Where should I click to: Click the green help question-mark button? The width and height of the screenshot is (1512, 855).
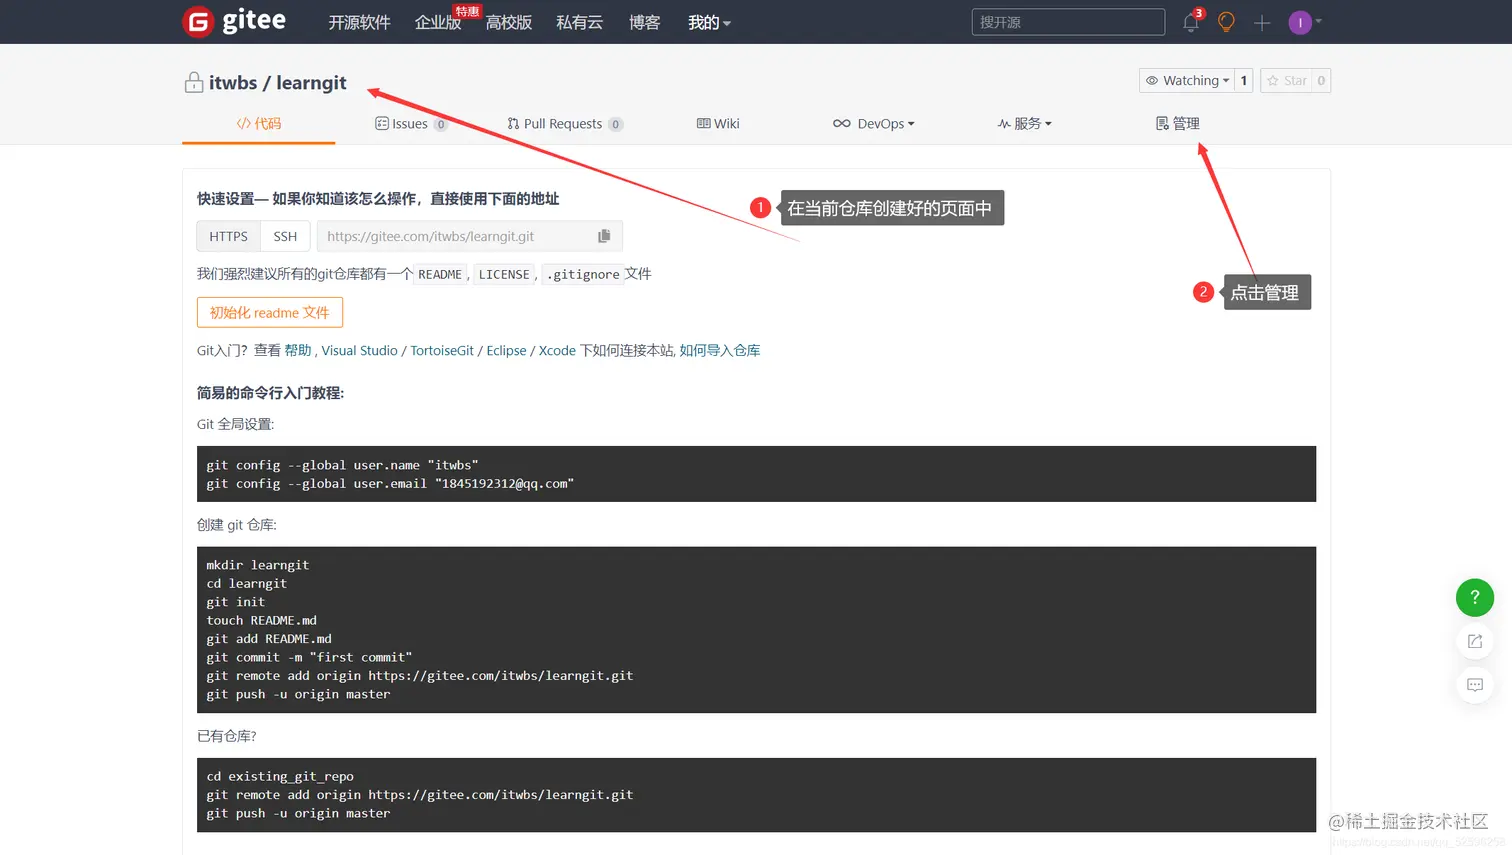point(1474,598)
